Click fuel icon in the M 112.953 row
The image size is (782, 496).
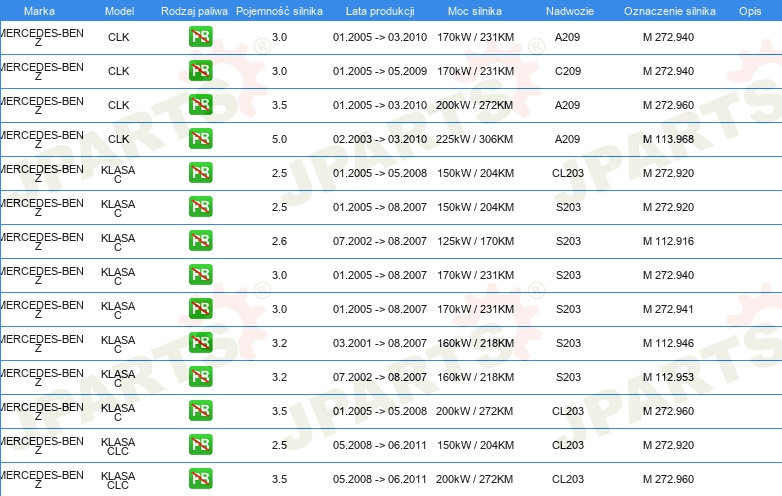tap(200, 377)
